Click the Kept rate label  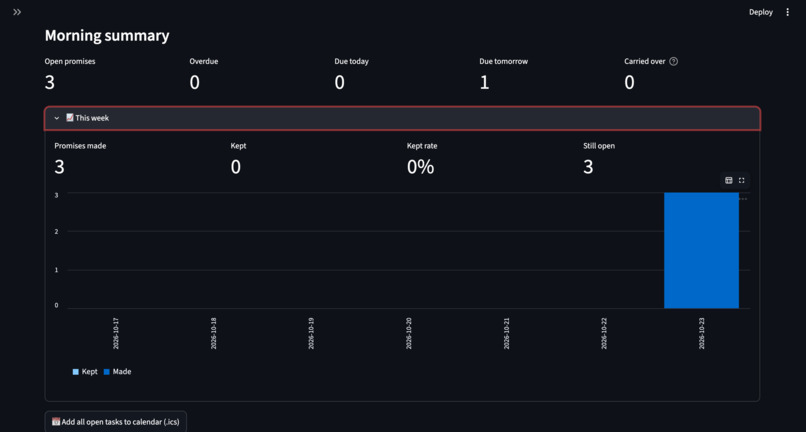(x=422, y=146)
